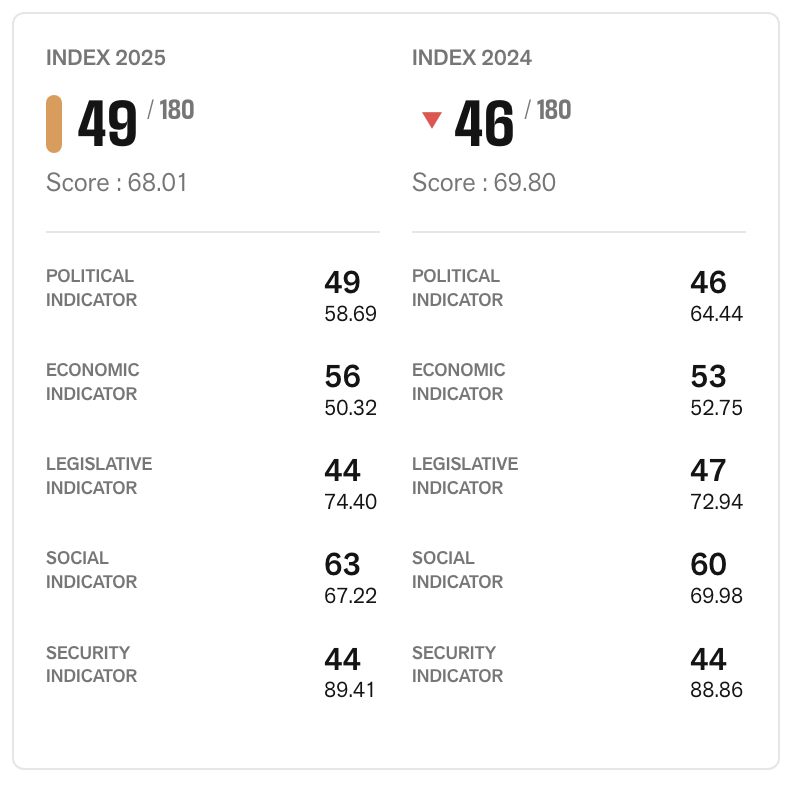This screenshot has width=800, height=790.
Task: Open 2025 Economic Indicator label
Action: click(x=93, y=382)
